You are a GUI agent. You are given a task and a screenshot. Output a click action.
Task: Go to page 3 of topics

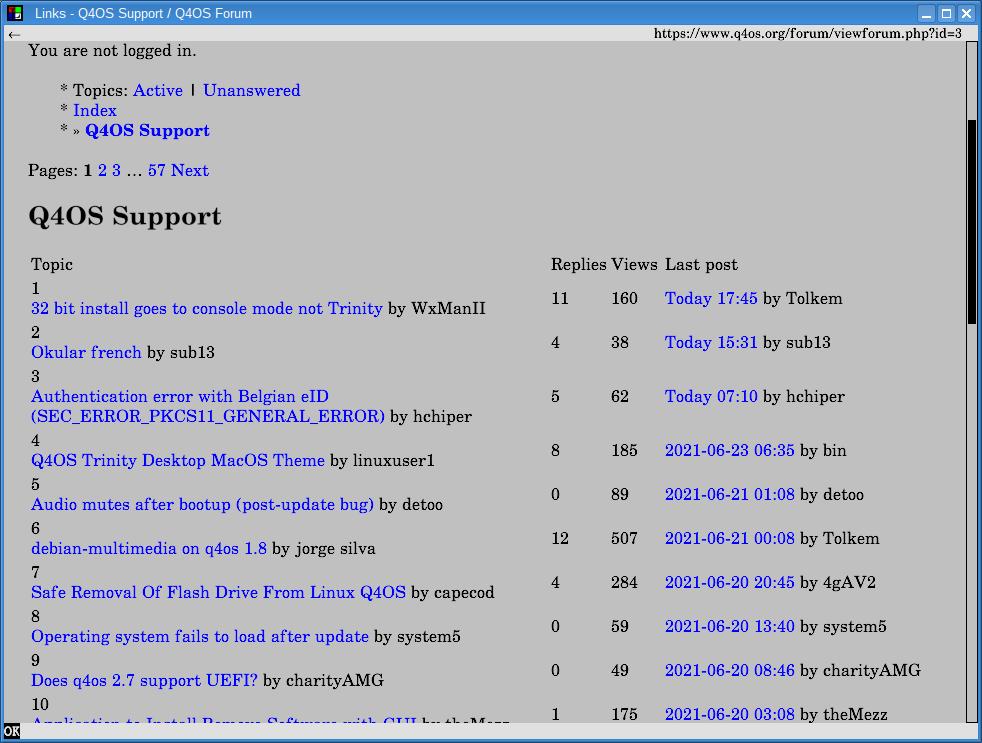[x=116, y=170]
